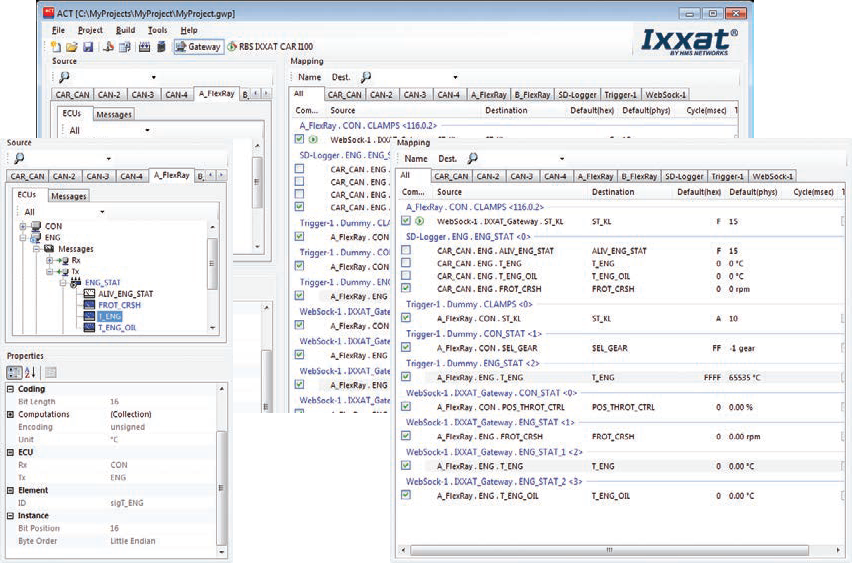Viewport: 852px width, 563px height.
Task: Click the search magnifier in enlarged Source panel
Action: coord(20,158)
